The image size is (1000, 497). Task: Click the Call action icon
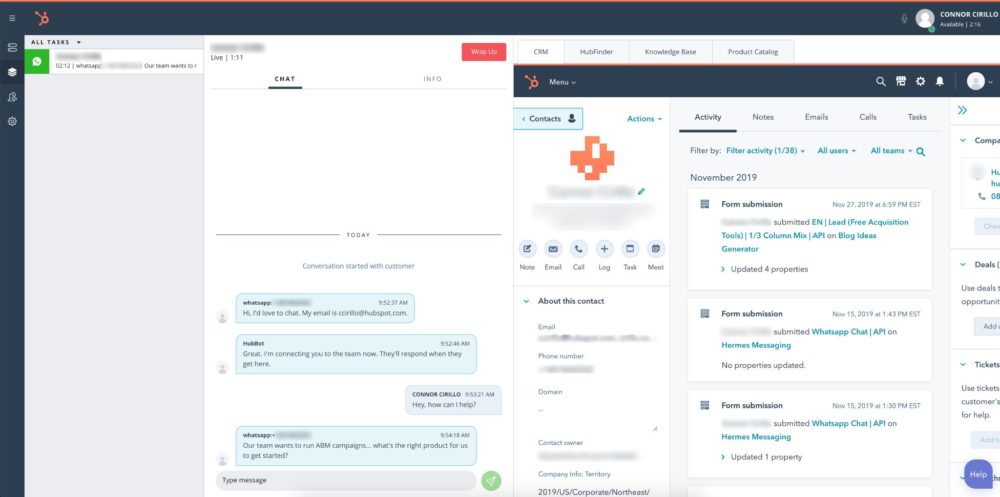(x=578, y=249)
